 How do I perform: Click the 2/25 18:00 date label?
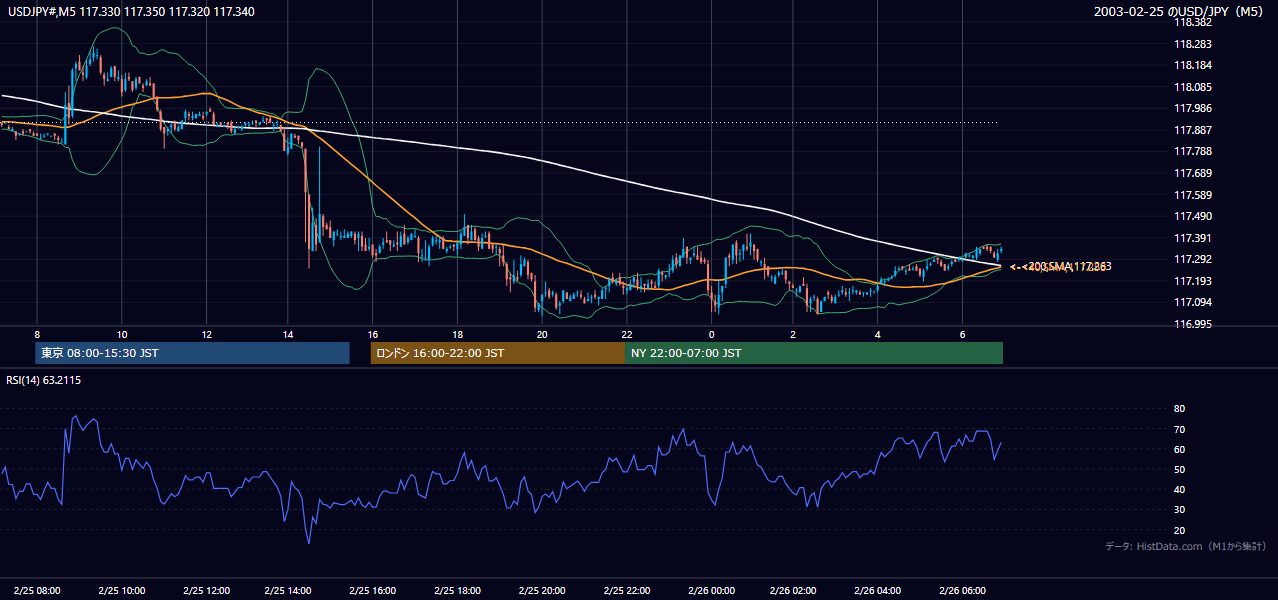point(457,590)
